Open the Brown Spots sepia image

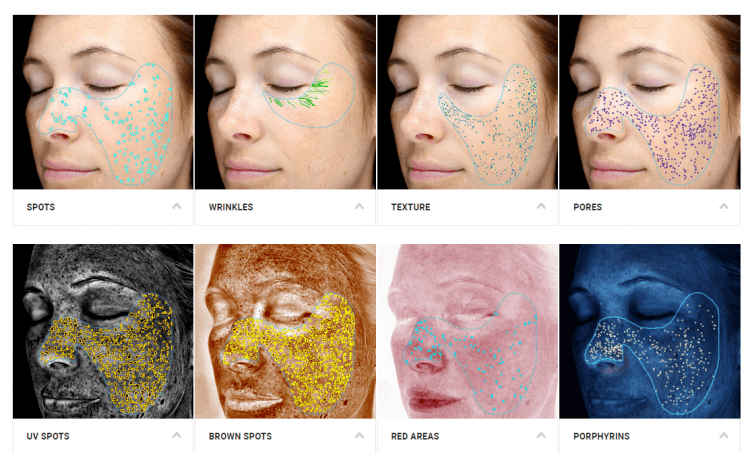click(x=285, y=331)
